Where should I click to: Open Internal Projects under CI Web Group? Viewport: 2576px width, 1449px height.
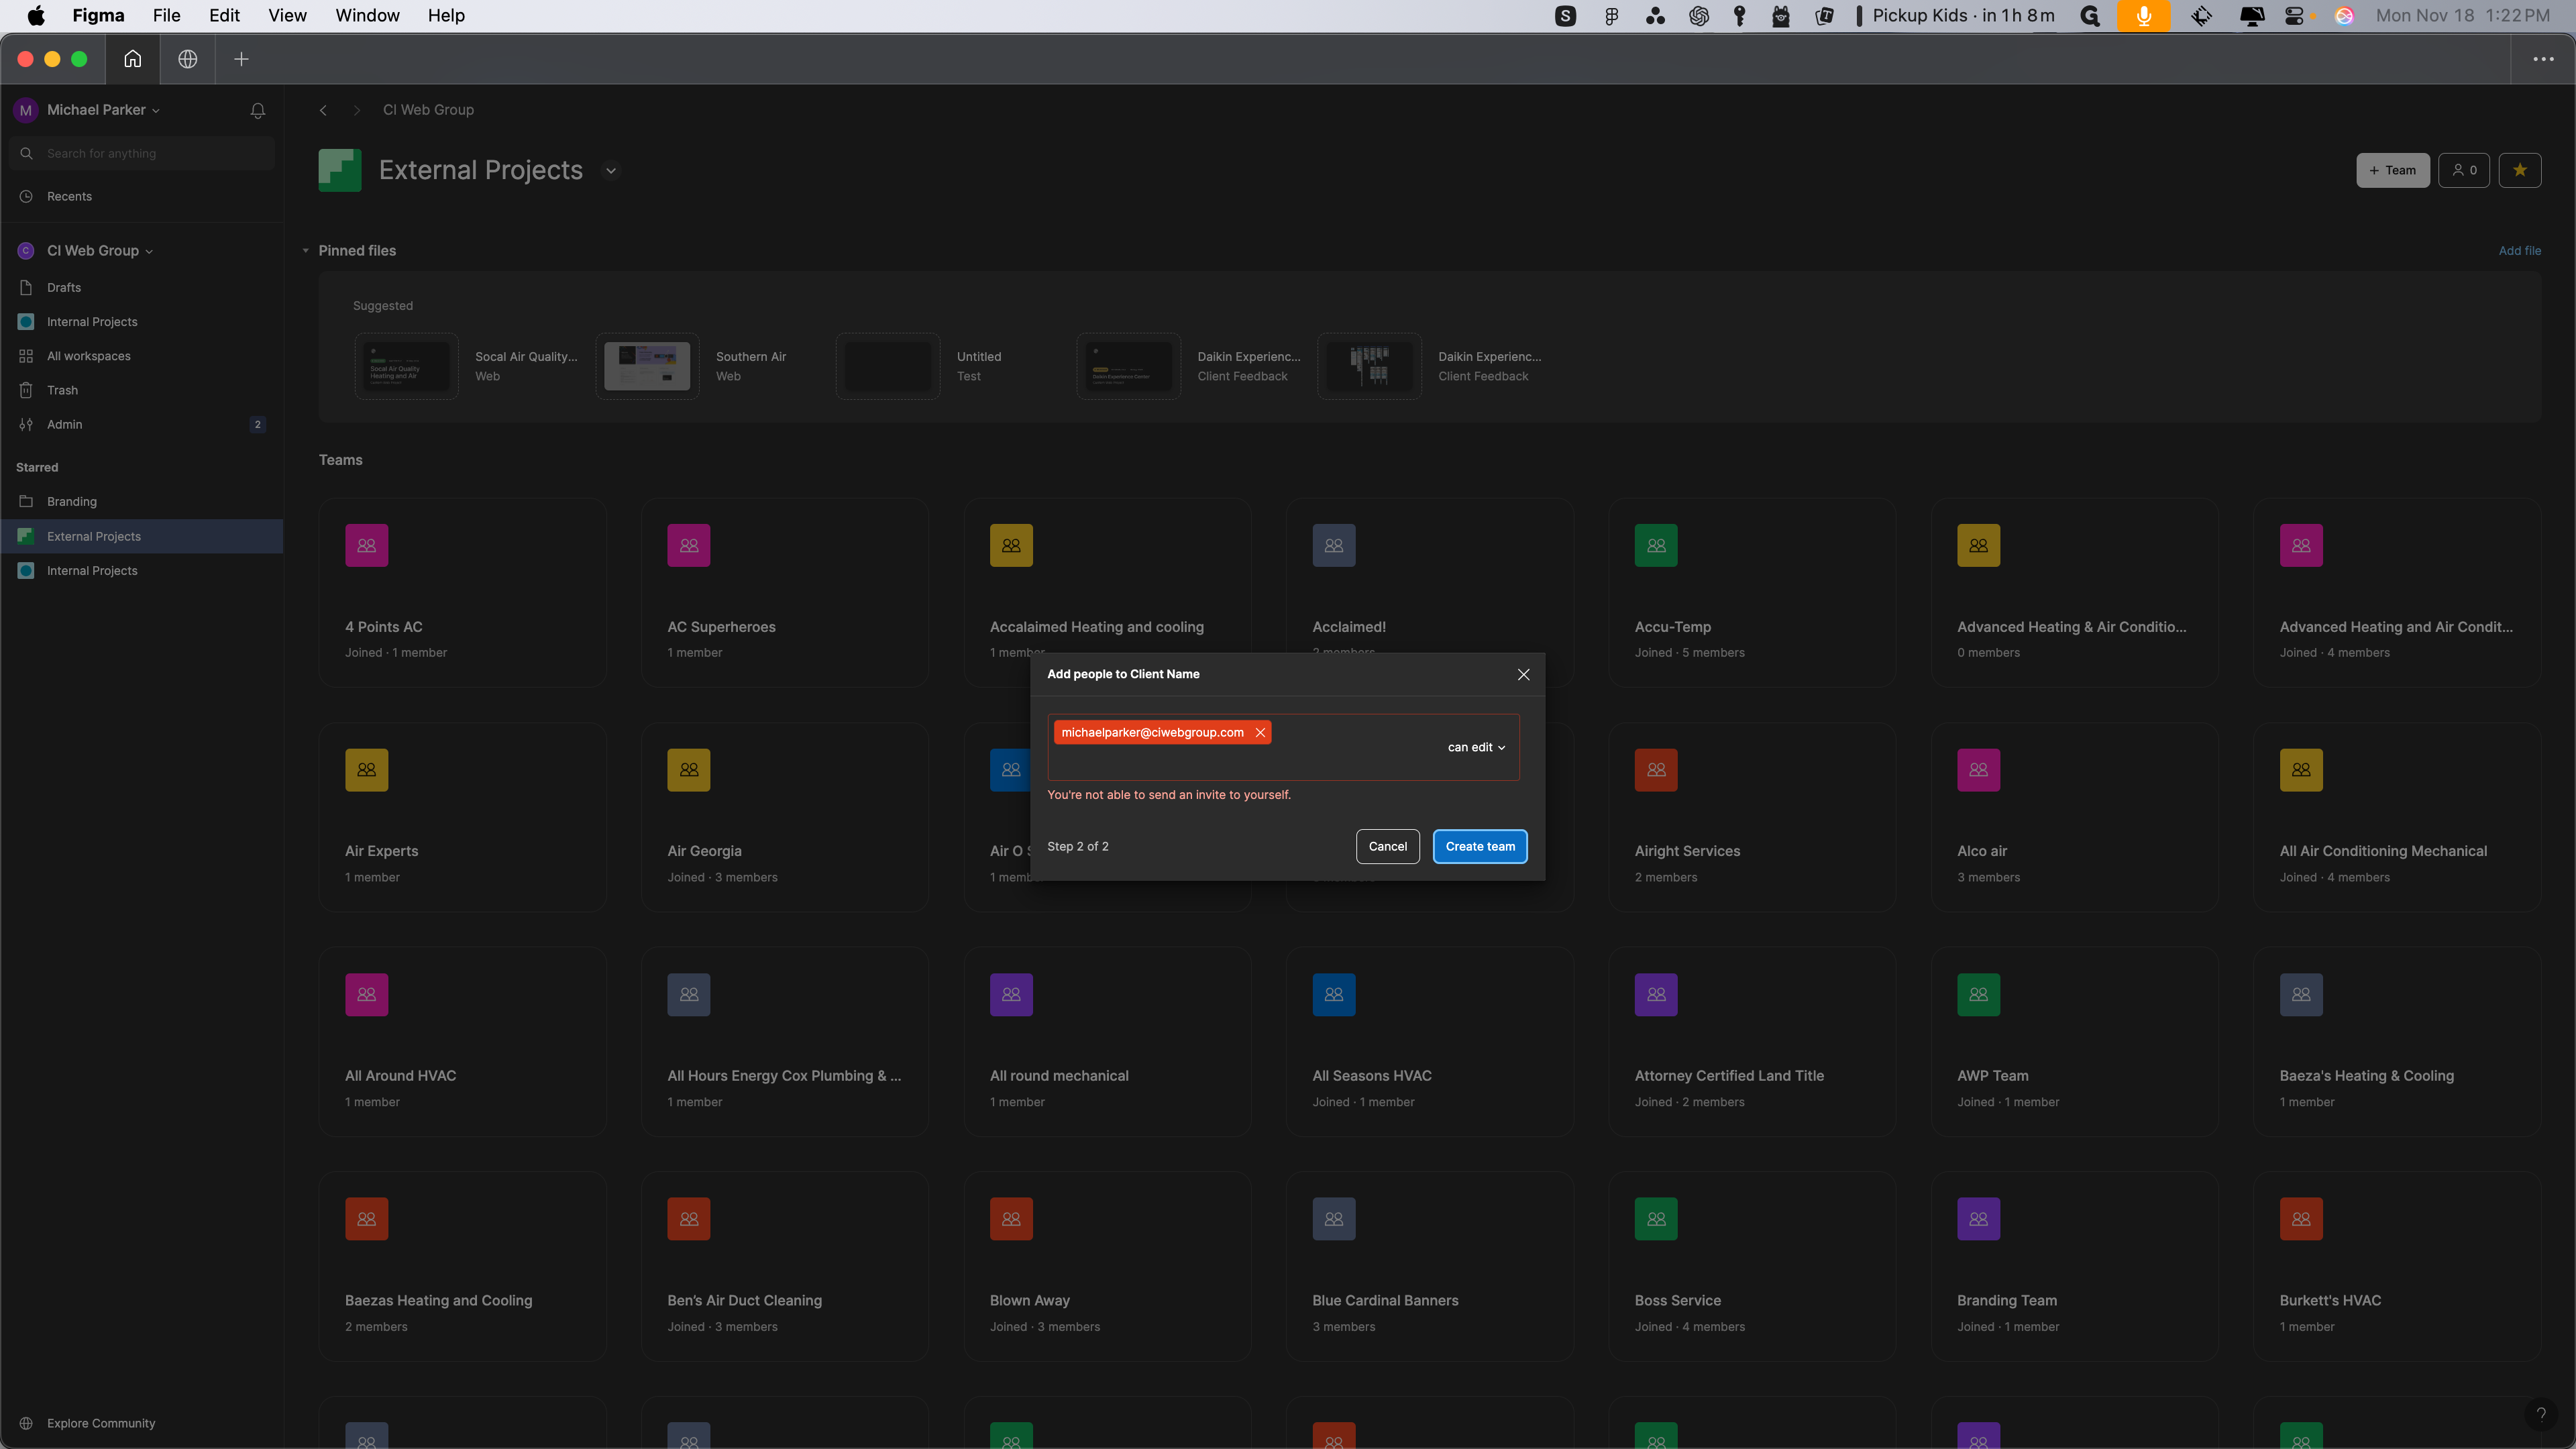pos(141,322)
